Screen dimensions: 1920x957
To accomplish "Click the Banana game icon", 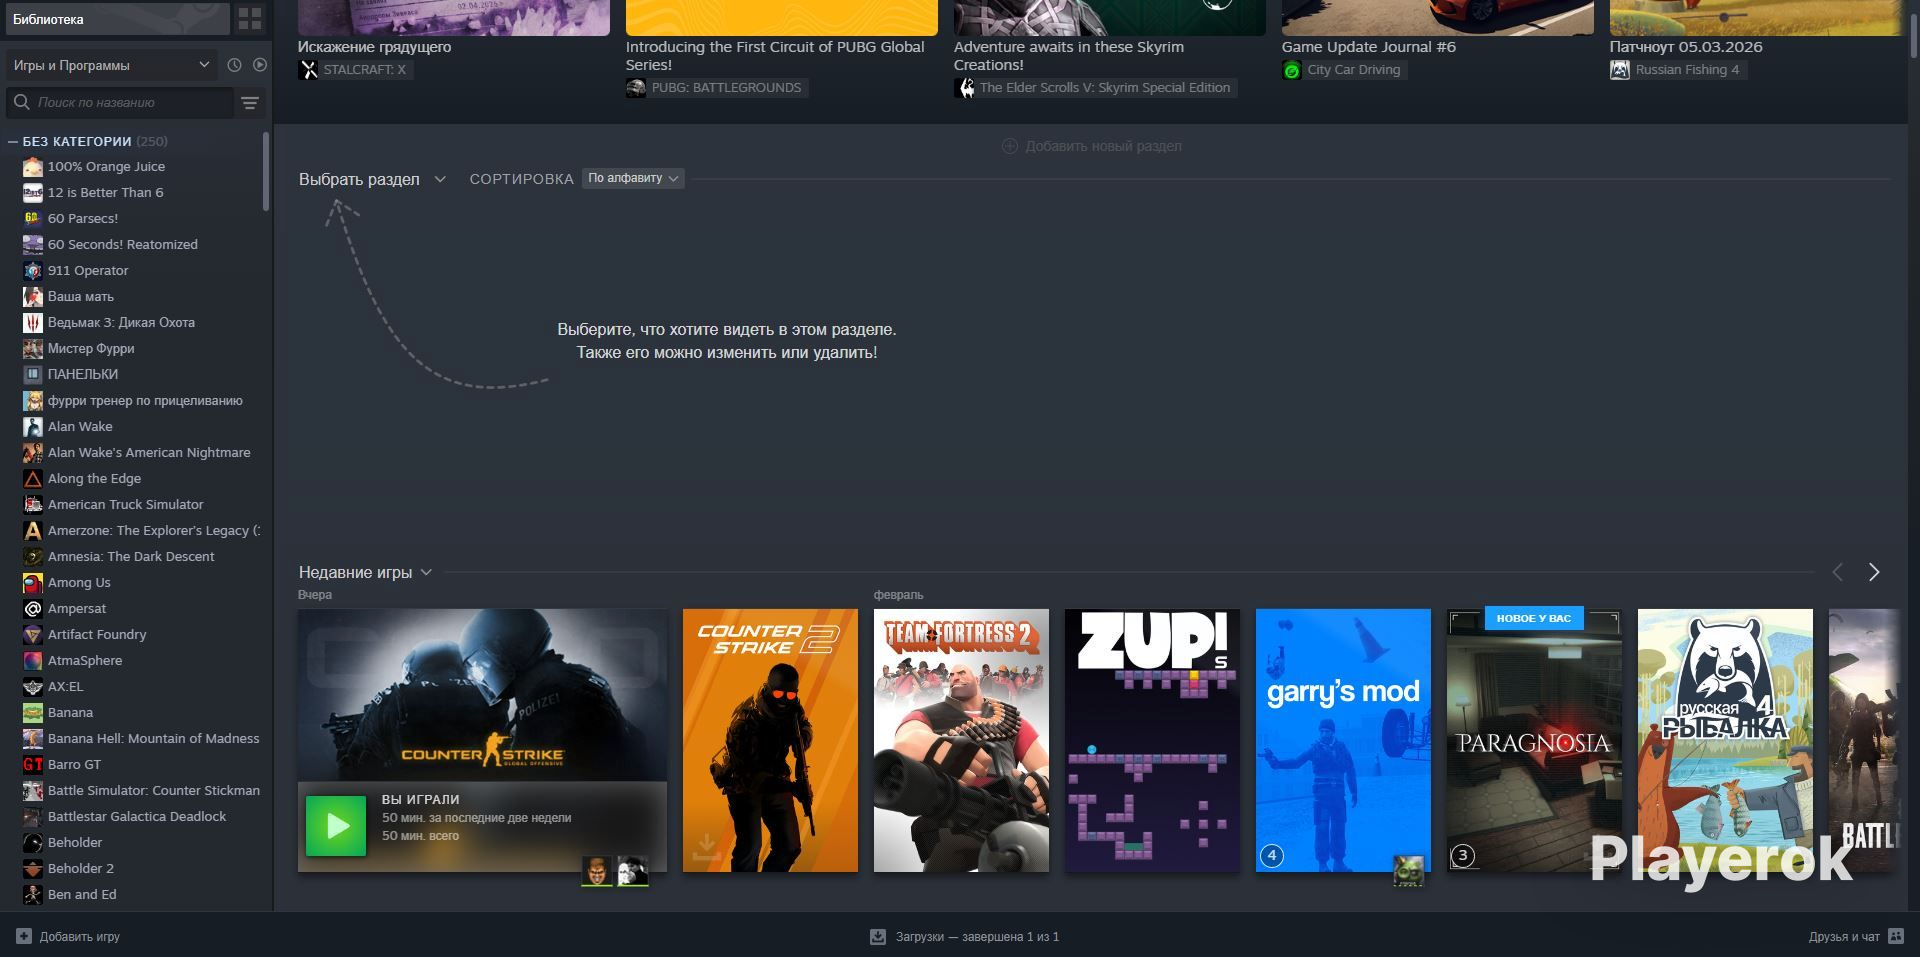I will click(33, 713).
